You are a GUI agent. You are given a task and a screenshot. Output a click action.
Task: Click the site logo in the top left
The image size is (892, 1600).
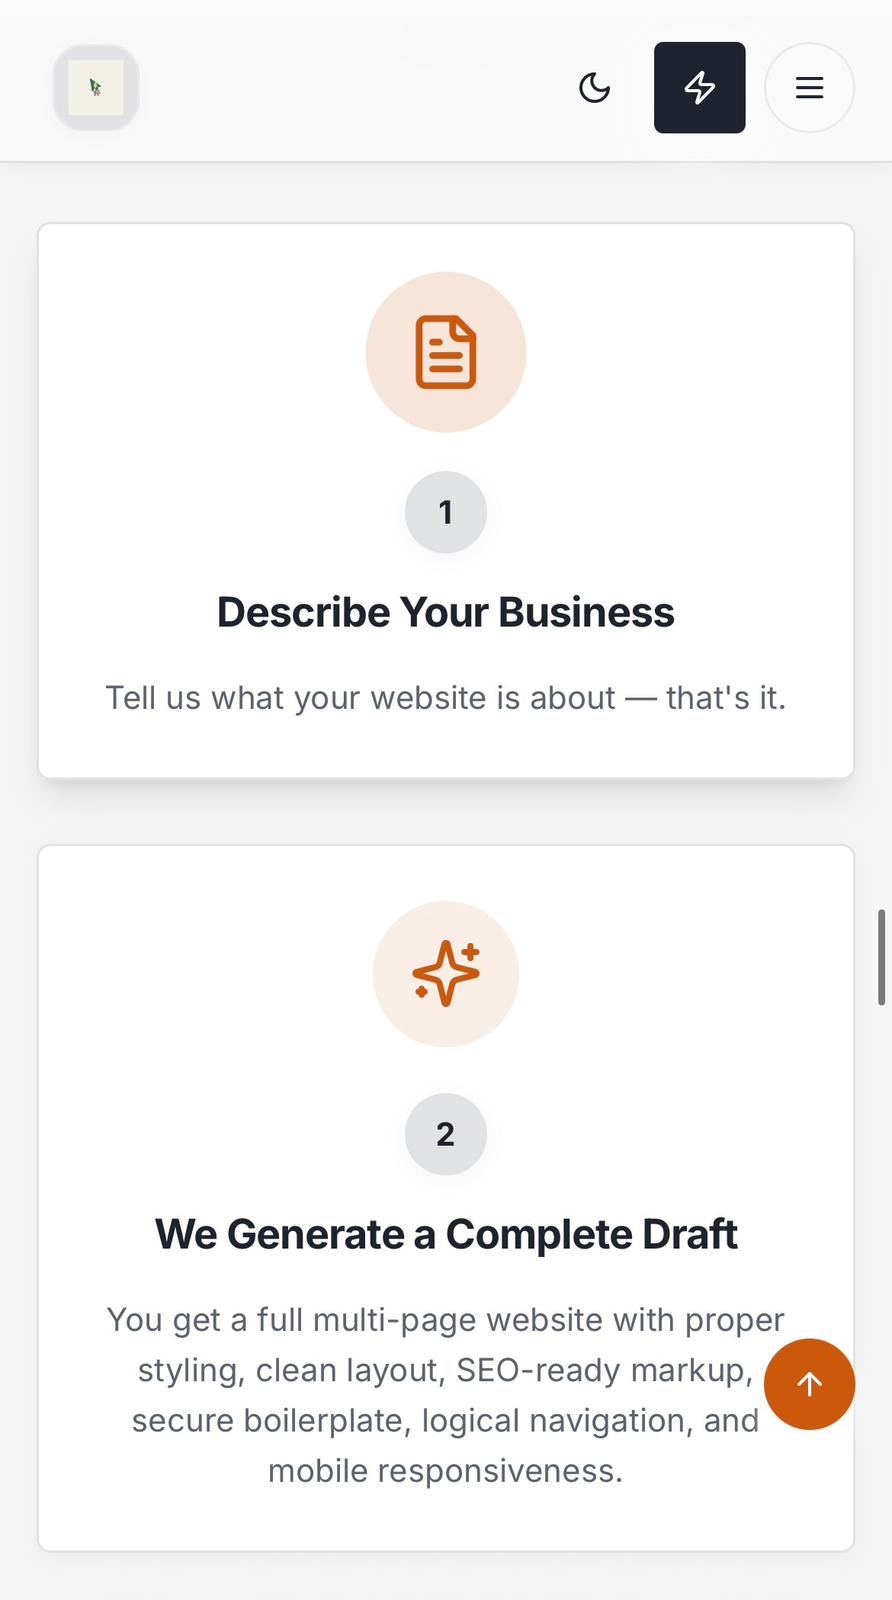click(x=95, y=87)
